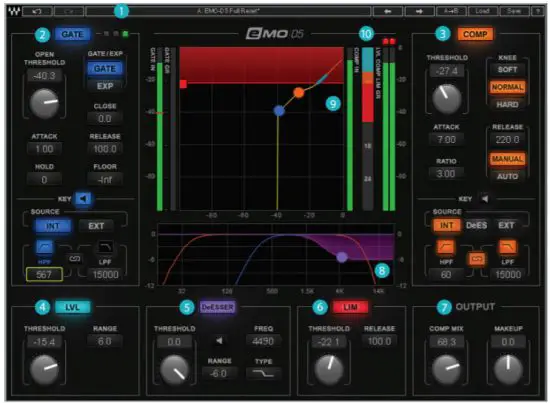Click the orange compressor threshold dot on graph
The image size is (550, 403).
[299, 92]
